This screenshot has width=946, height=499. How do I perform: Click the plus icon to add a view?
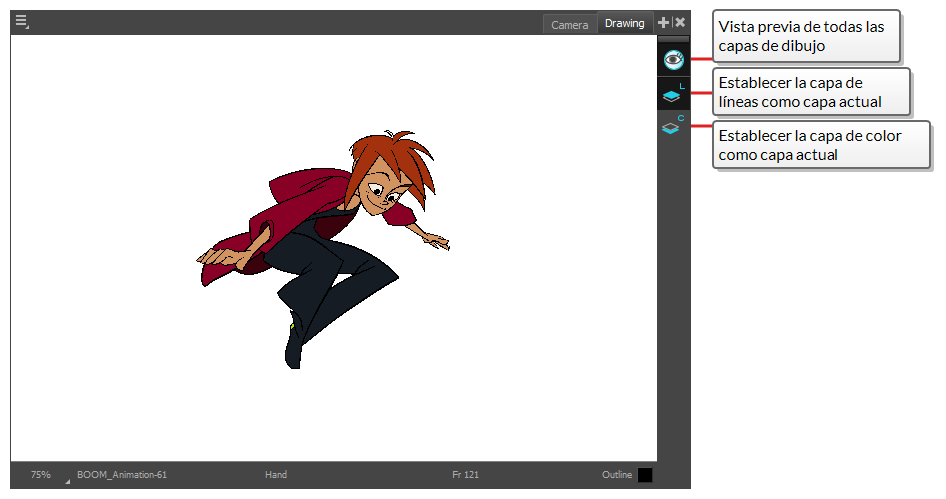(x=664, y=22)
